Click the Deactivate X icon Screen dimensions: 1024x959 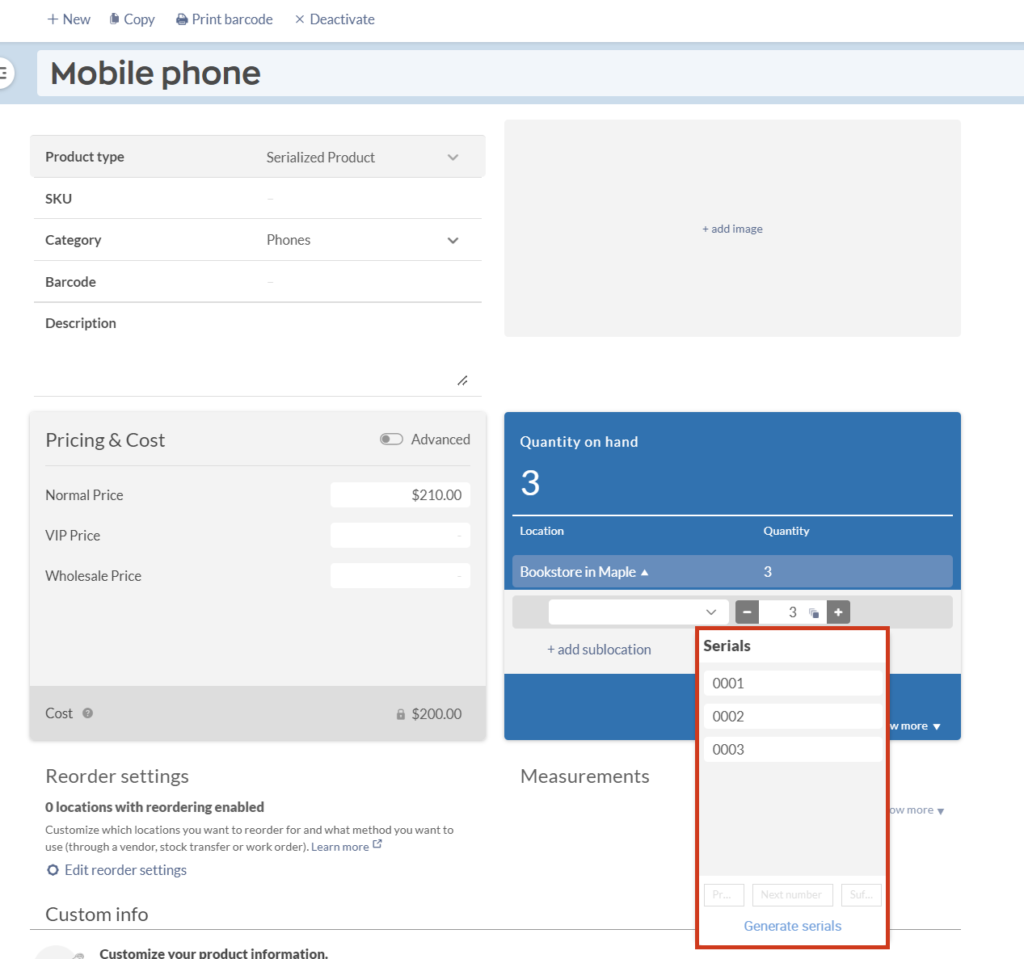[x=299, y=19]
